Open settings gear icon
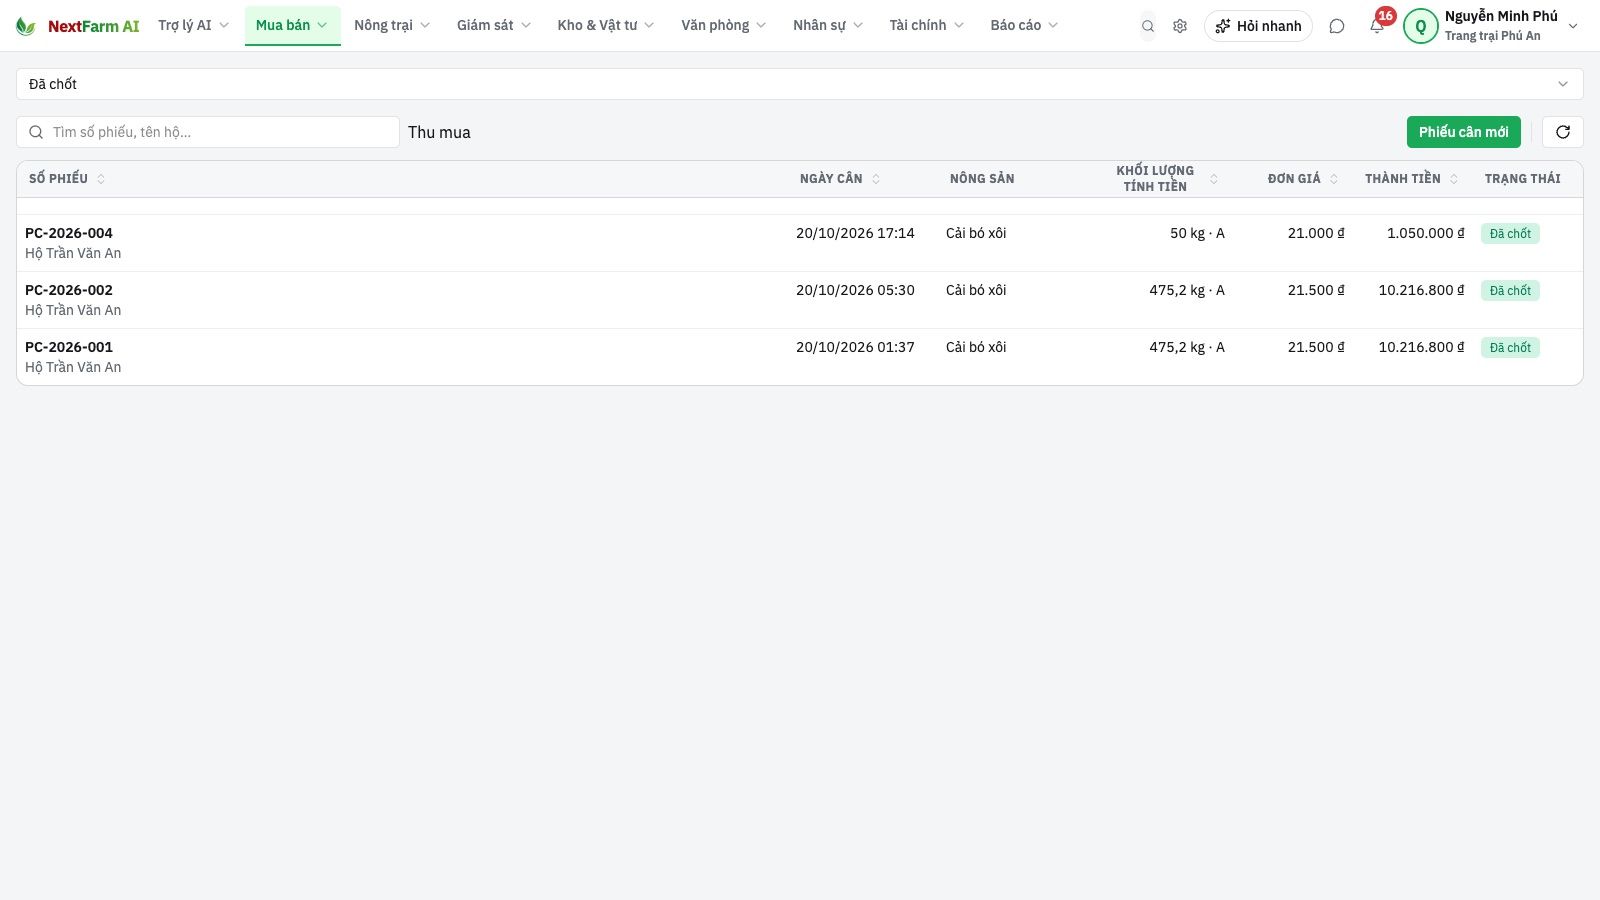 (1180, 26)
